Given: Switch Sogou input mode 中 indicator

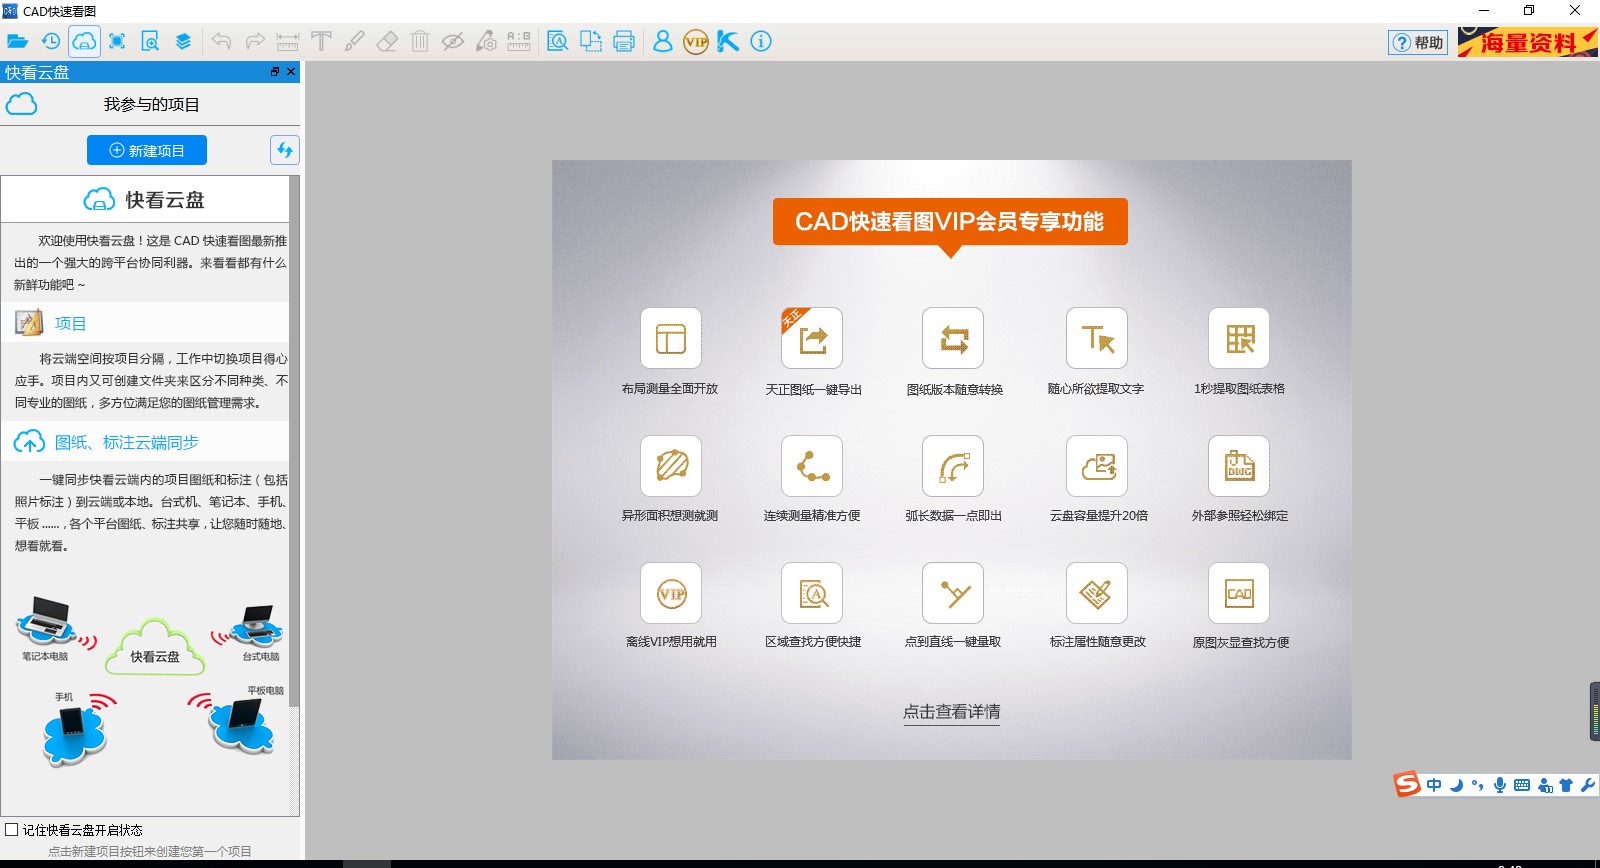Looking at the screenshot, I should click(1434, 785).
